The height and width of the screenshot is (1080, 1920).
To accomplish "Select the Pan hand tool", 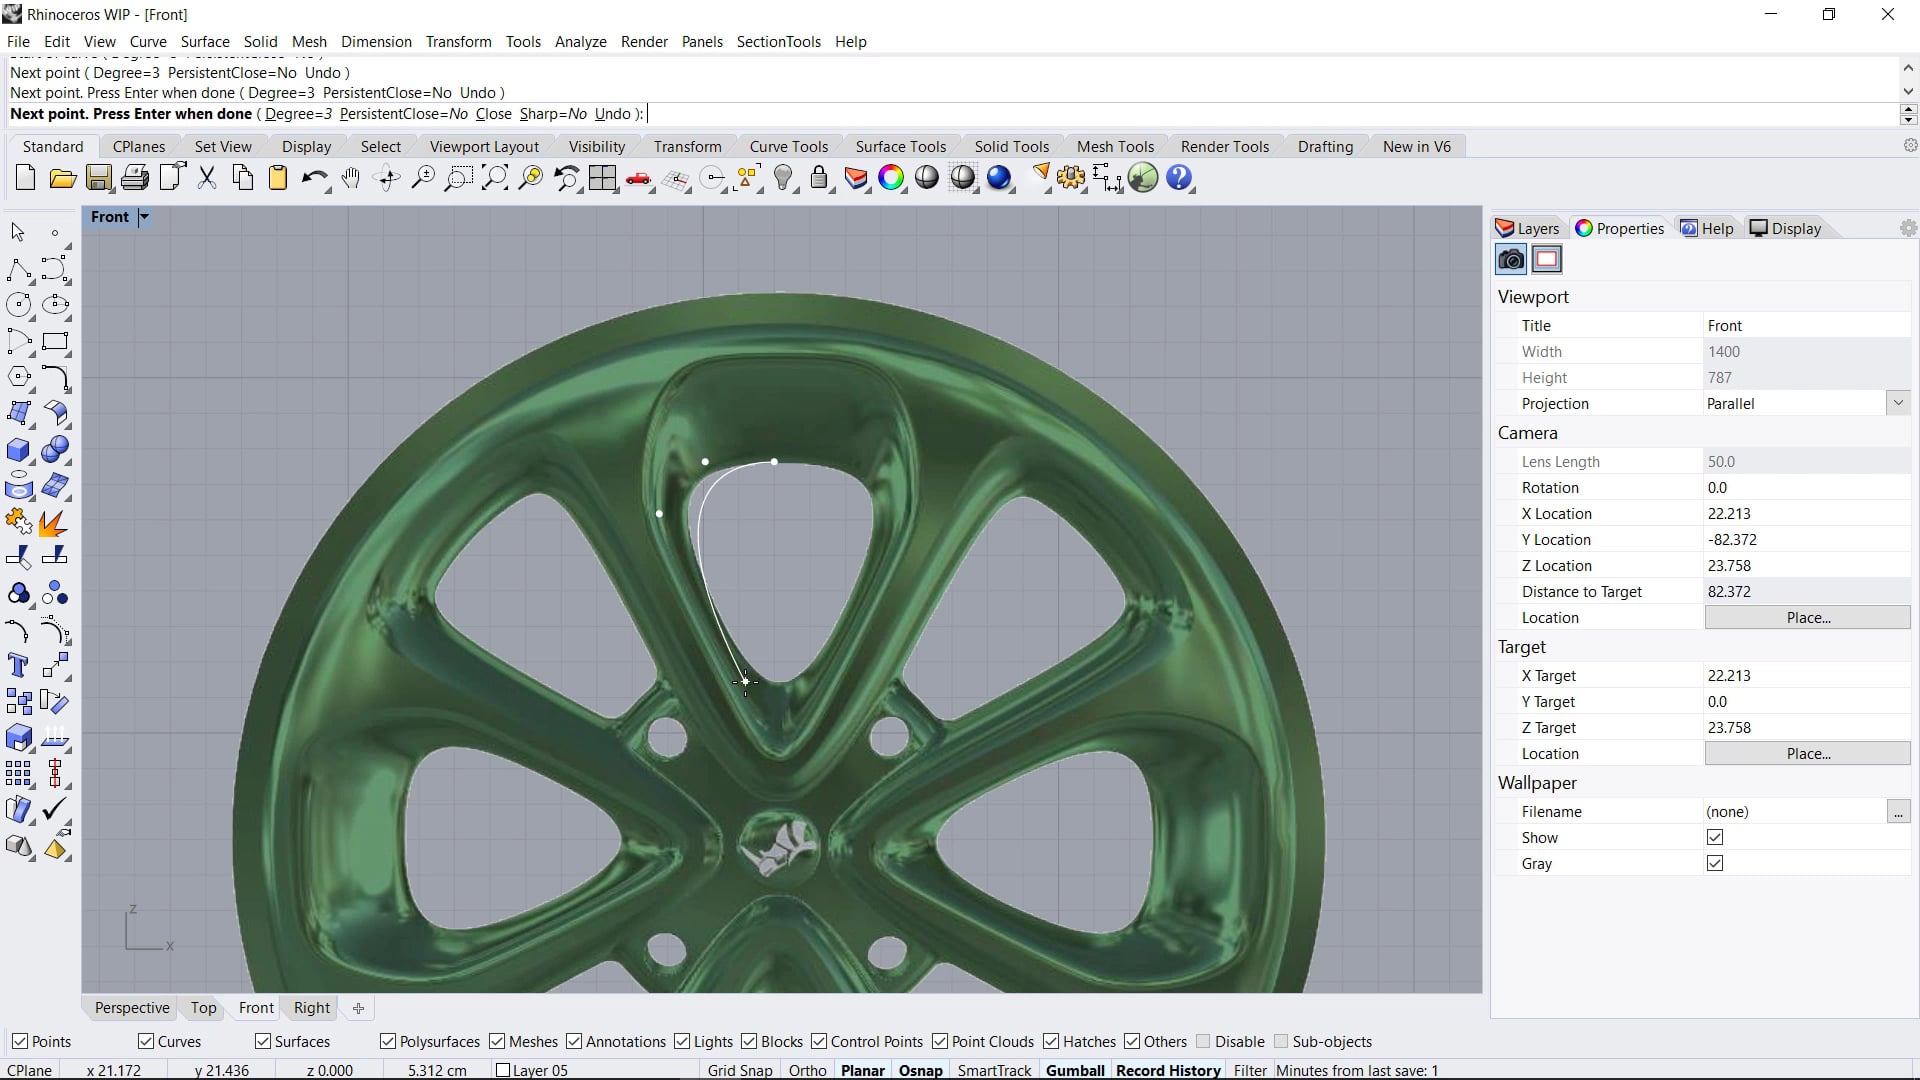I will click(350, 178).
